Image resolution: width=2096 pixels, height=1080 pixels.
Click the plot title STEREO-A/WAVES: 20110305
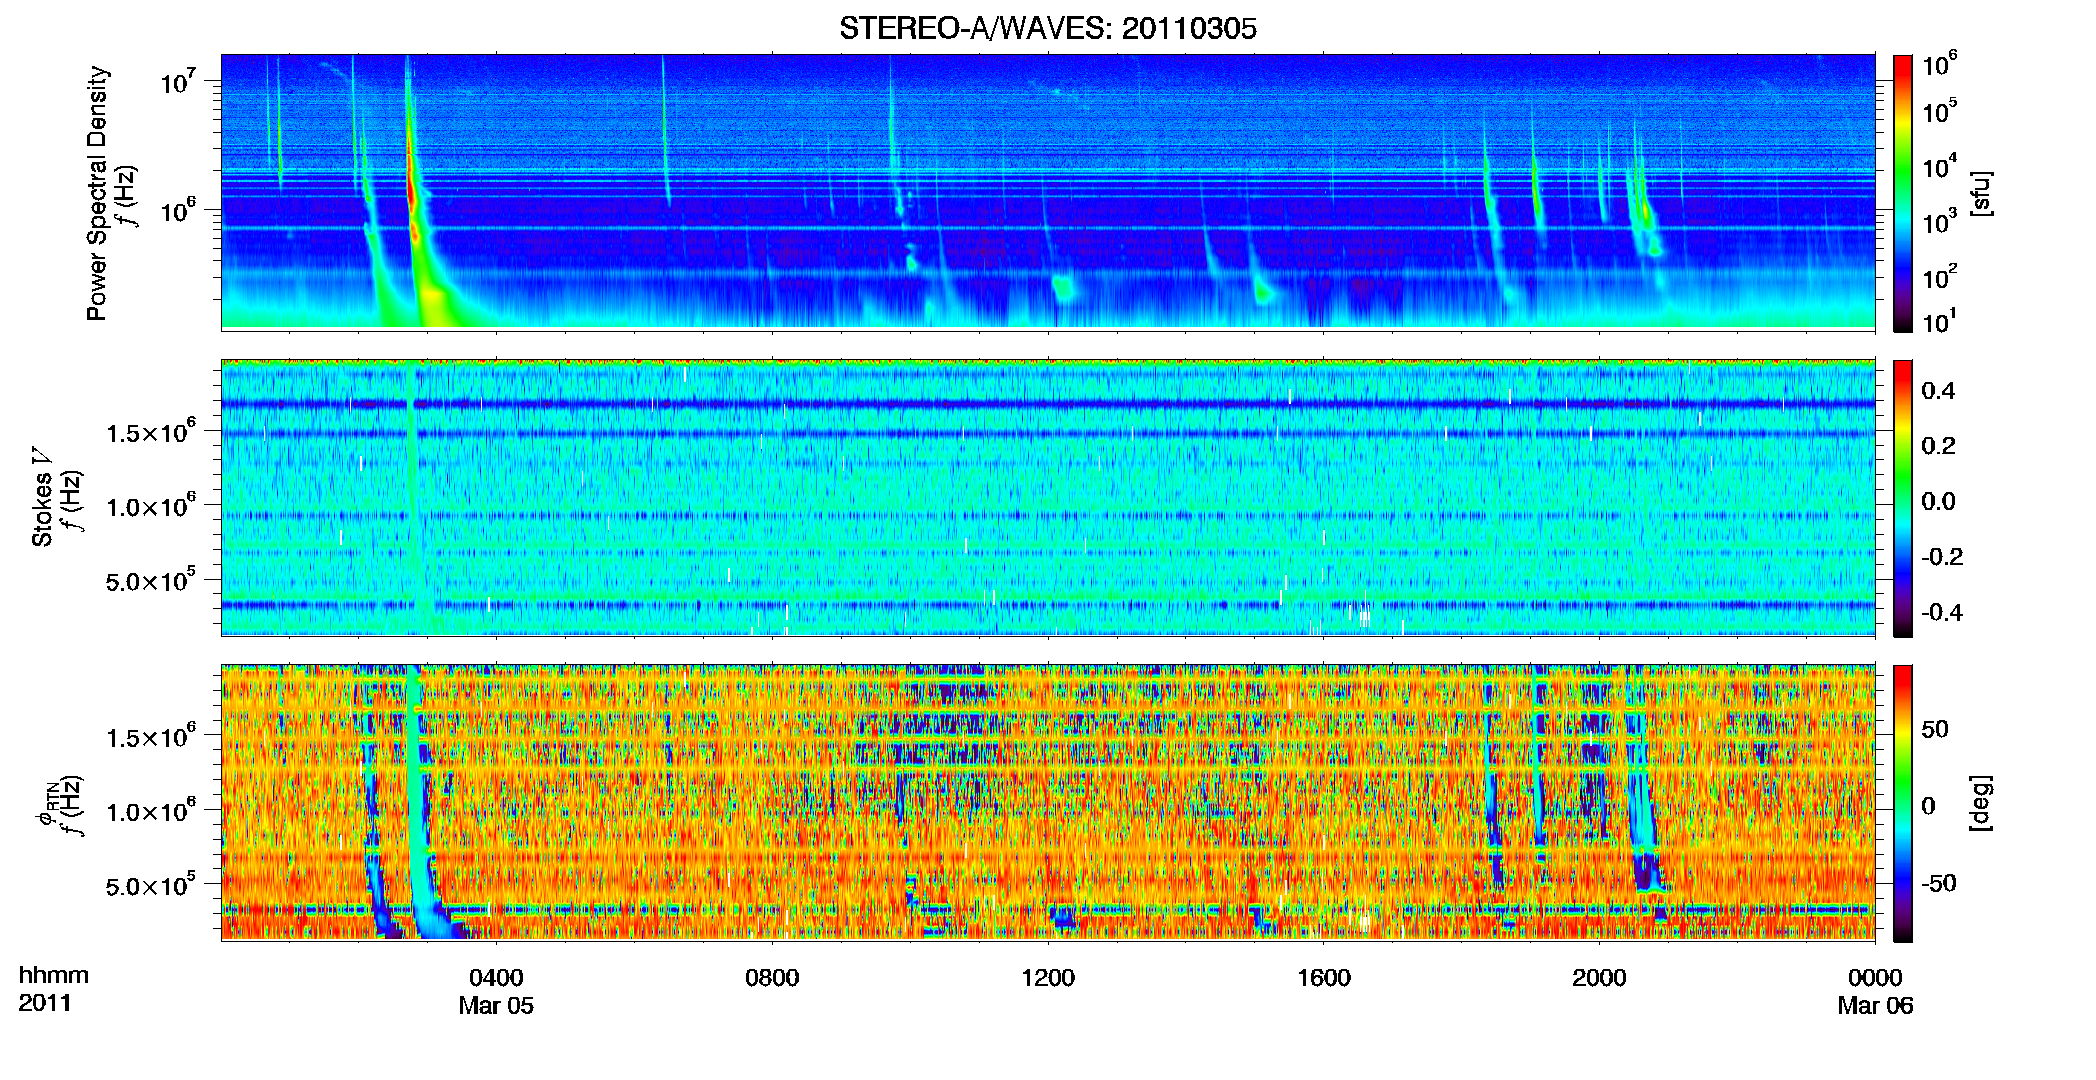(1047, 28)
